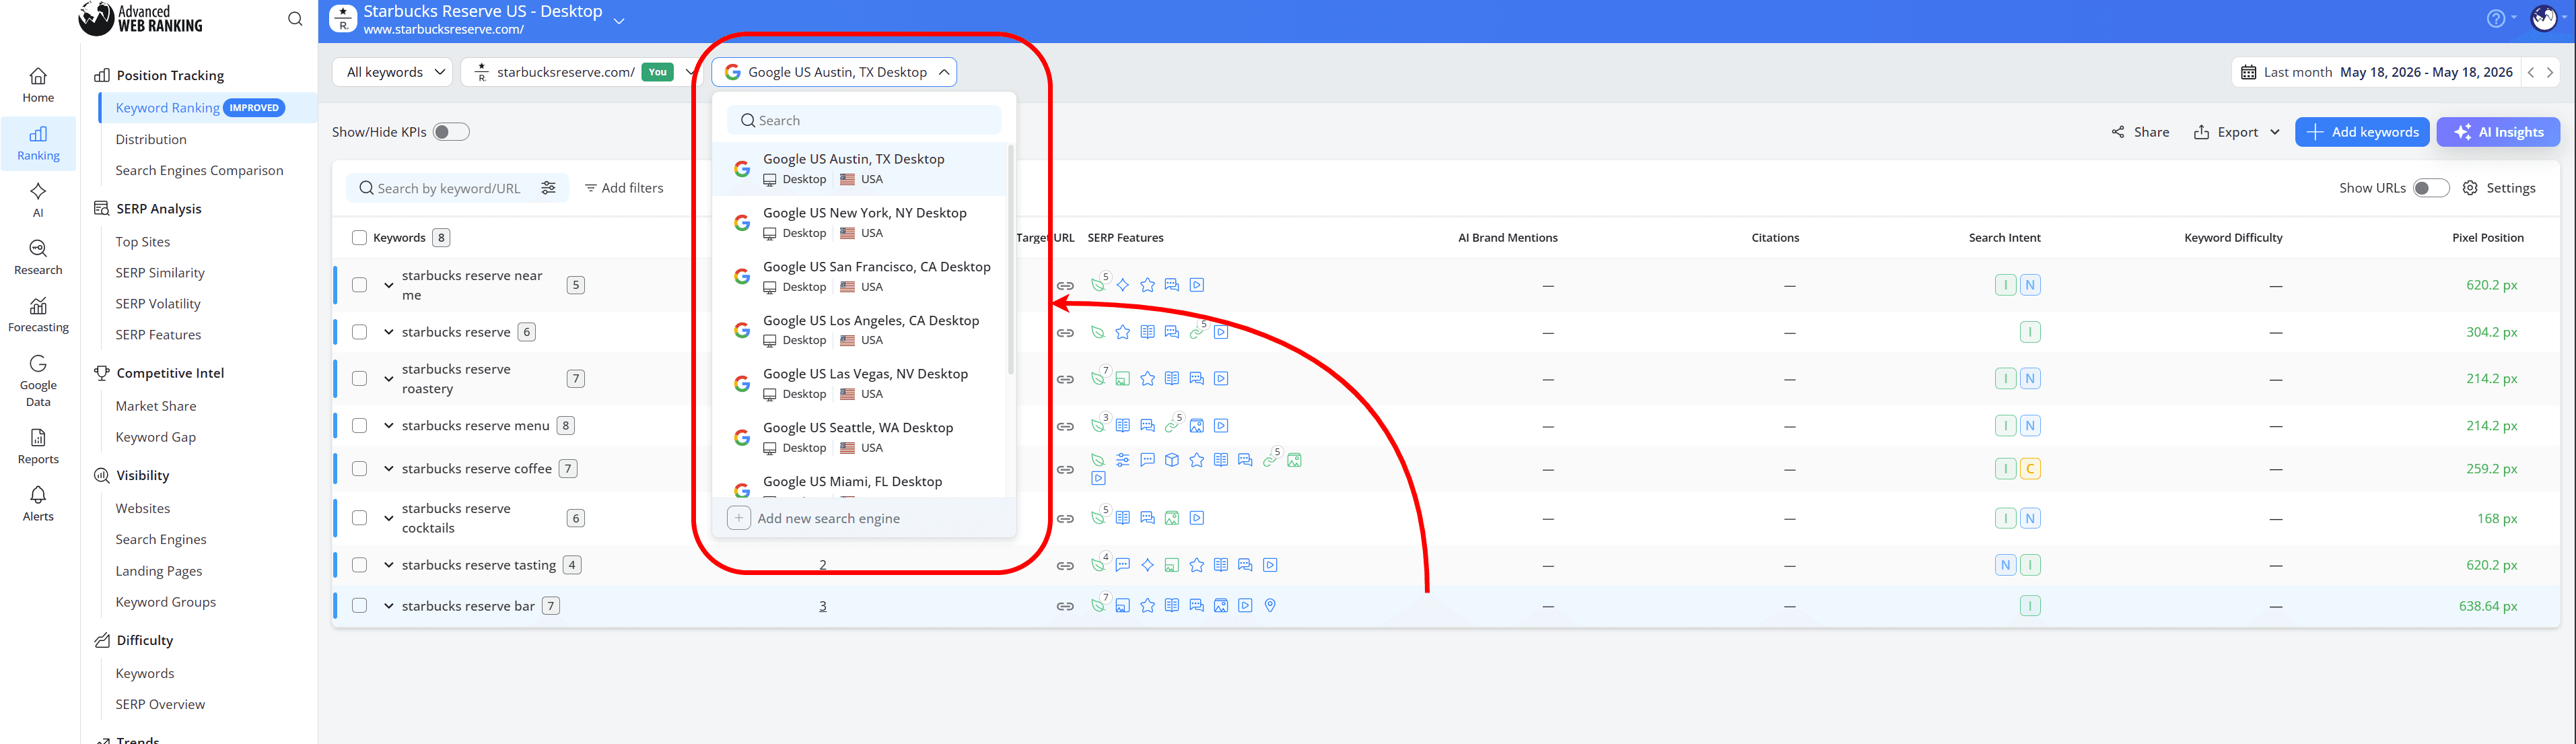The height and width of the screenshot is (744, 2576).
Task: Open the Home section in sidebar
Action: [38, 85]
